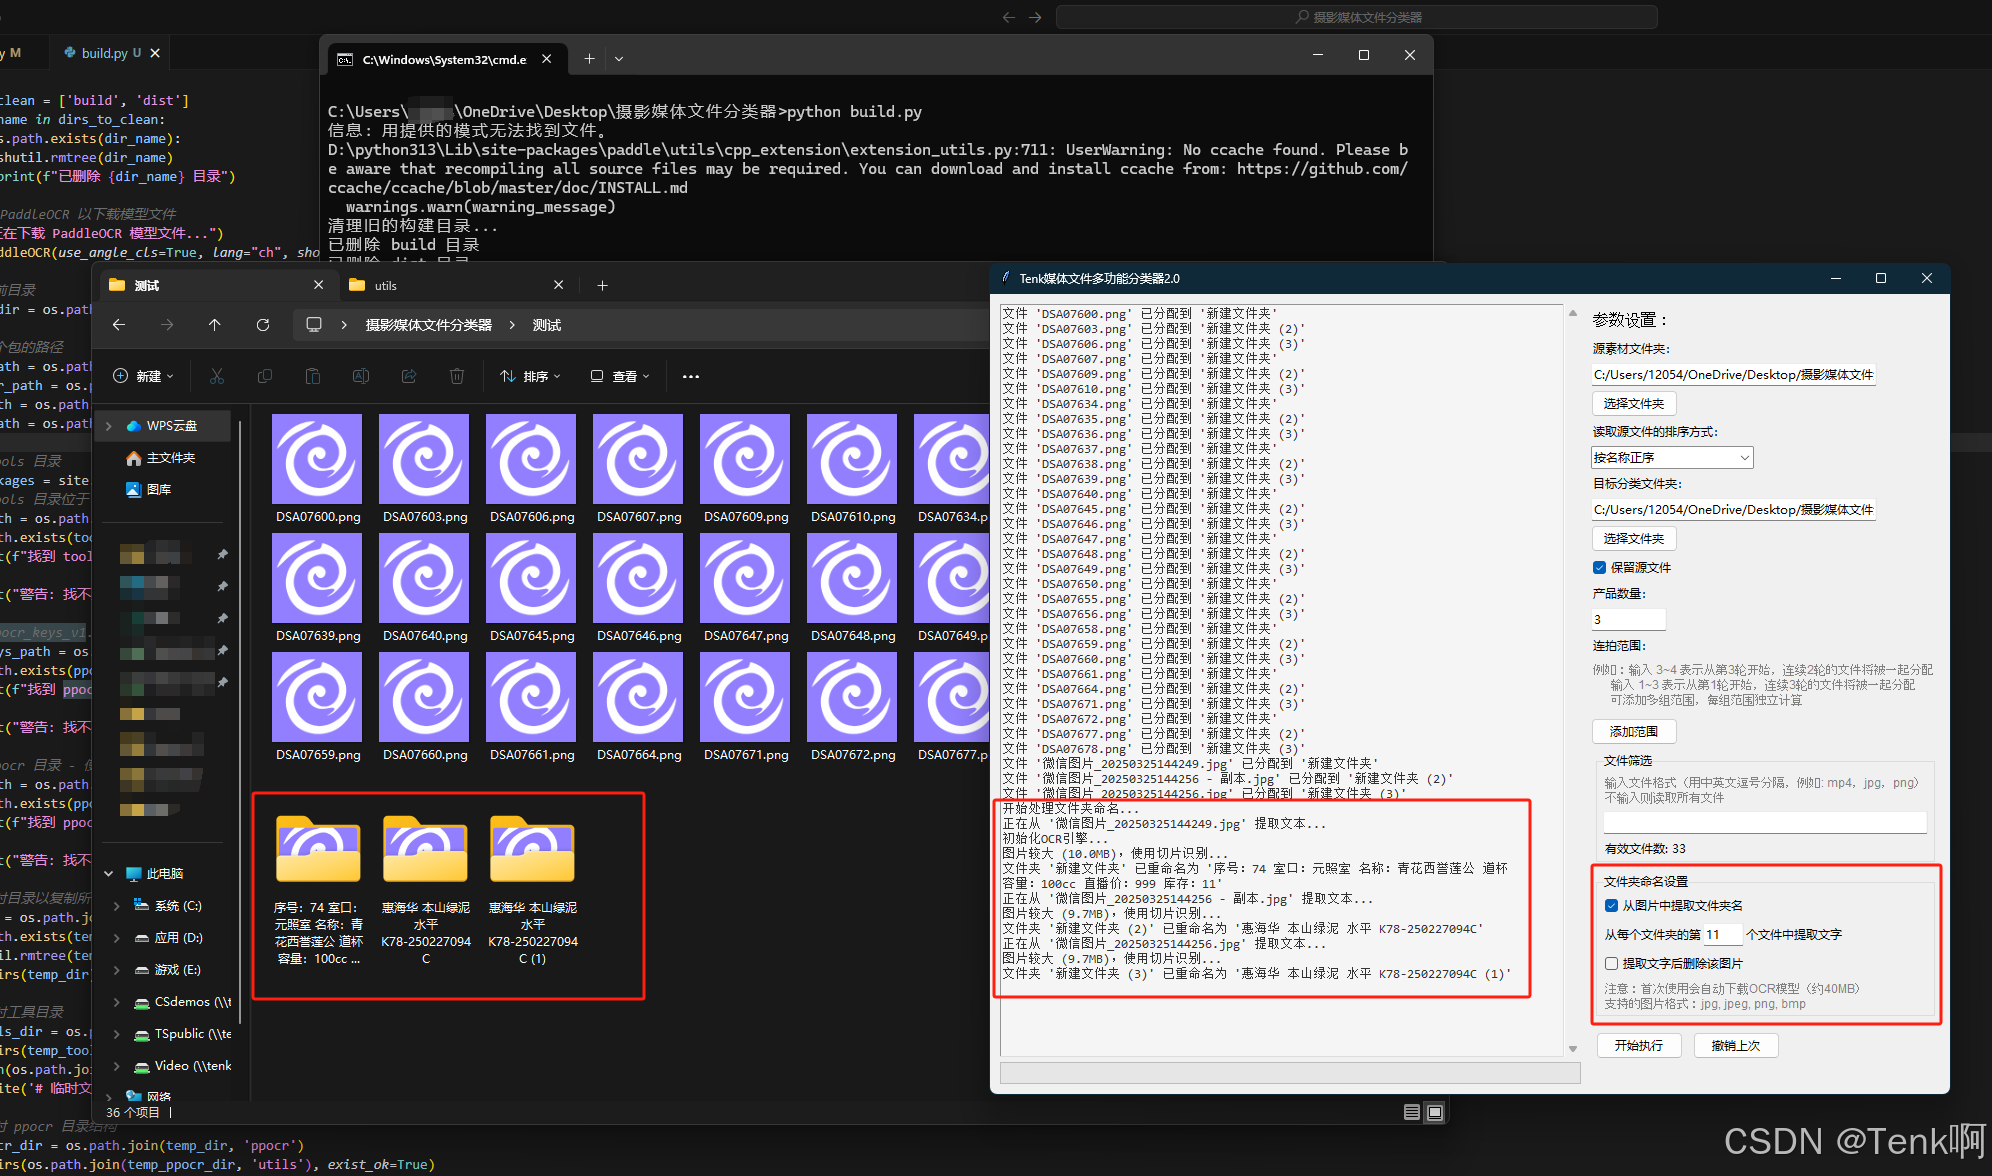Disable 从图片中提取文件夹名 checkbox
Screen dimensions: 1992x1176
pyautogui.click(x=1611, y=905)
